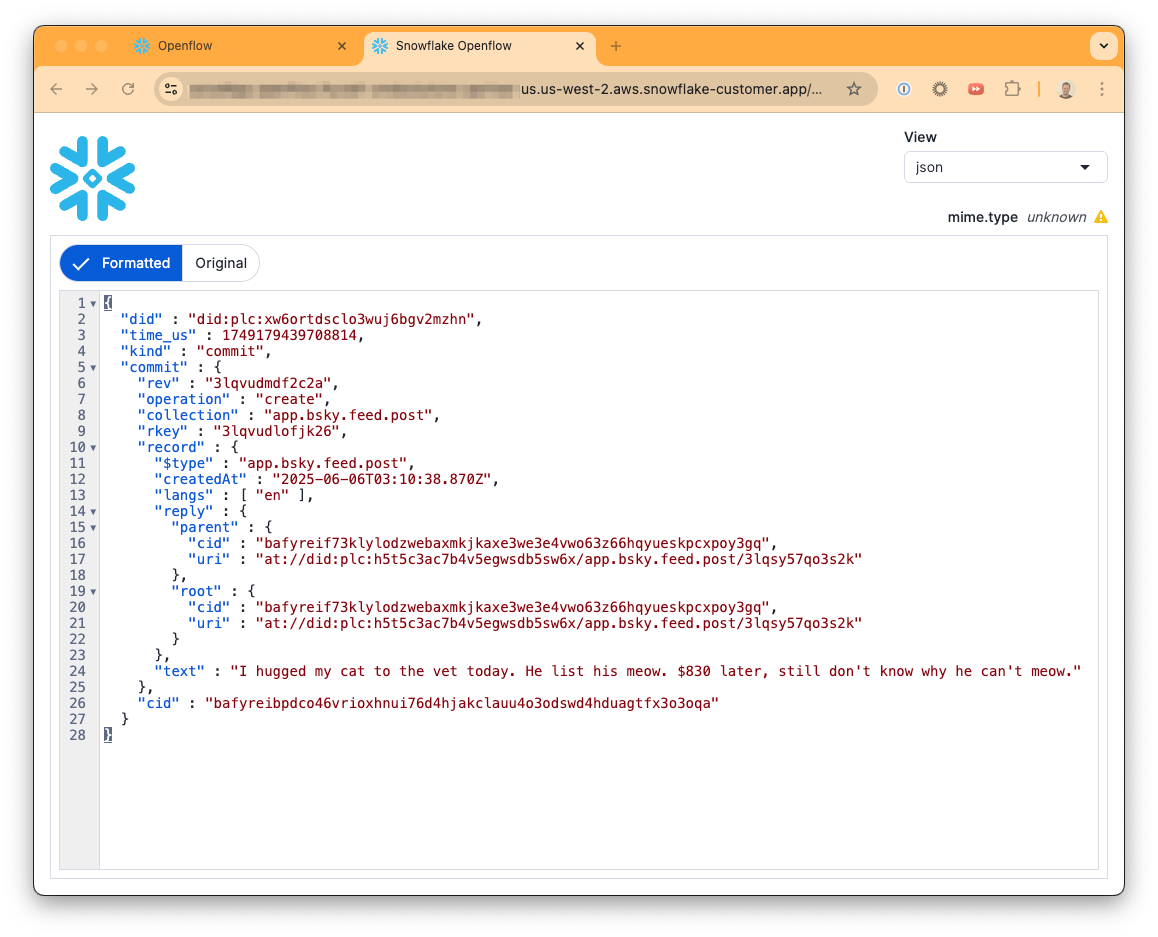The width and height of the screenshot is (1158, 937).
Task: Collapse the parent object on line 15
Action: 93,528
